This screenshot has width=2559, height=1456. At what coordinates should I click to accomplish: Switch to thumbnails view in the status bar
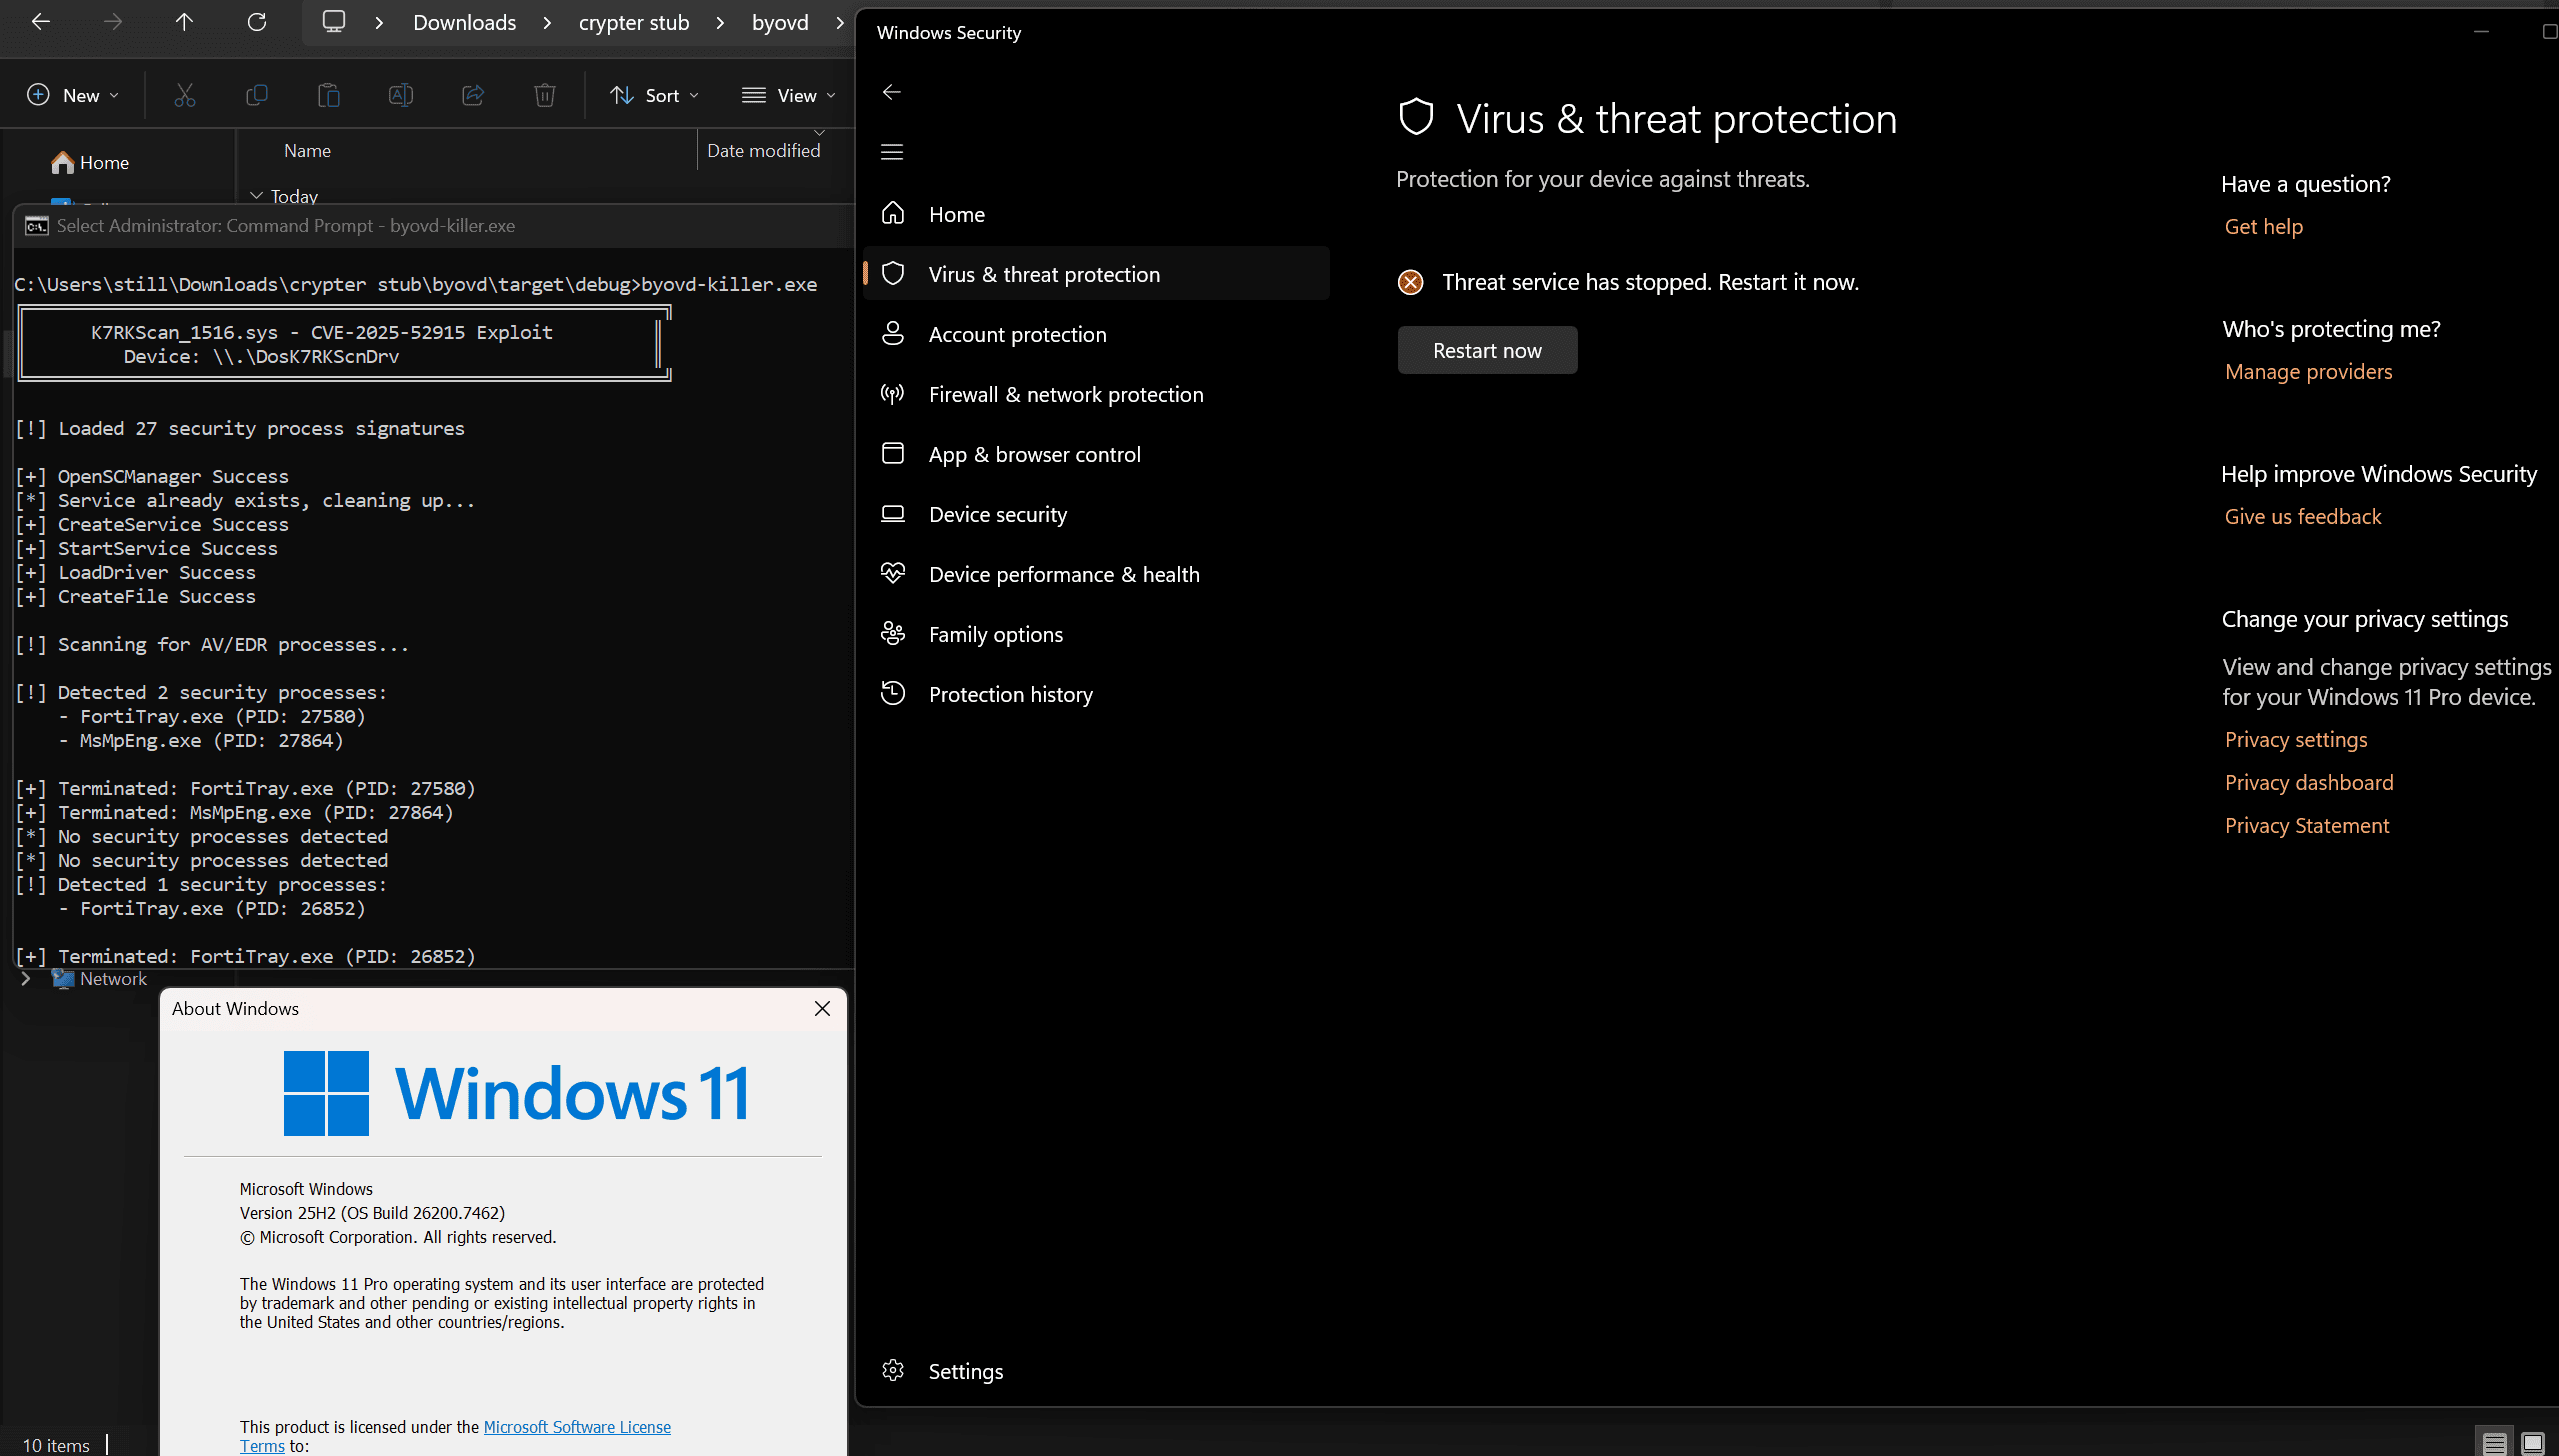coord(2532,1443)
